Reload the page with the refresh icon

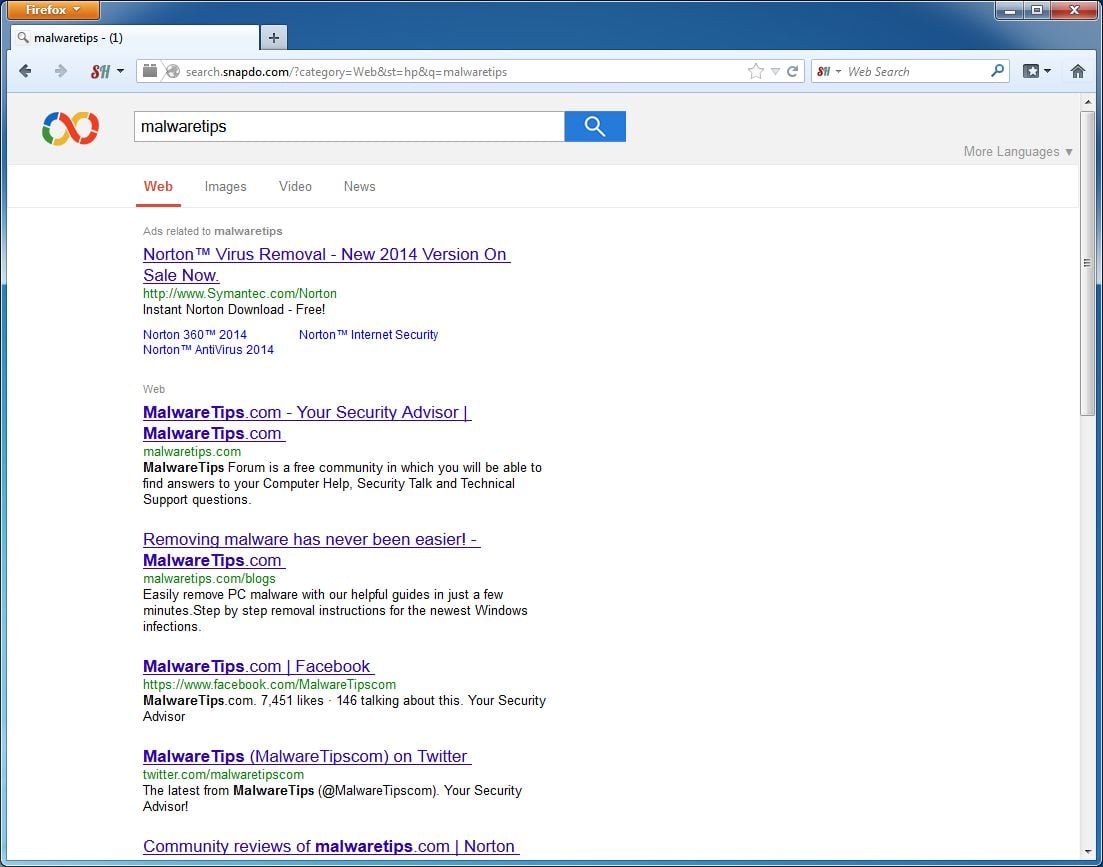click(793, 71)
